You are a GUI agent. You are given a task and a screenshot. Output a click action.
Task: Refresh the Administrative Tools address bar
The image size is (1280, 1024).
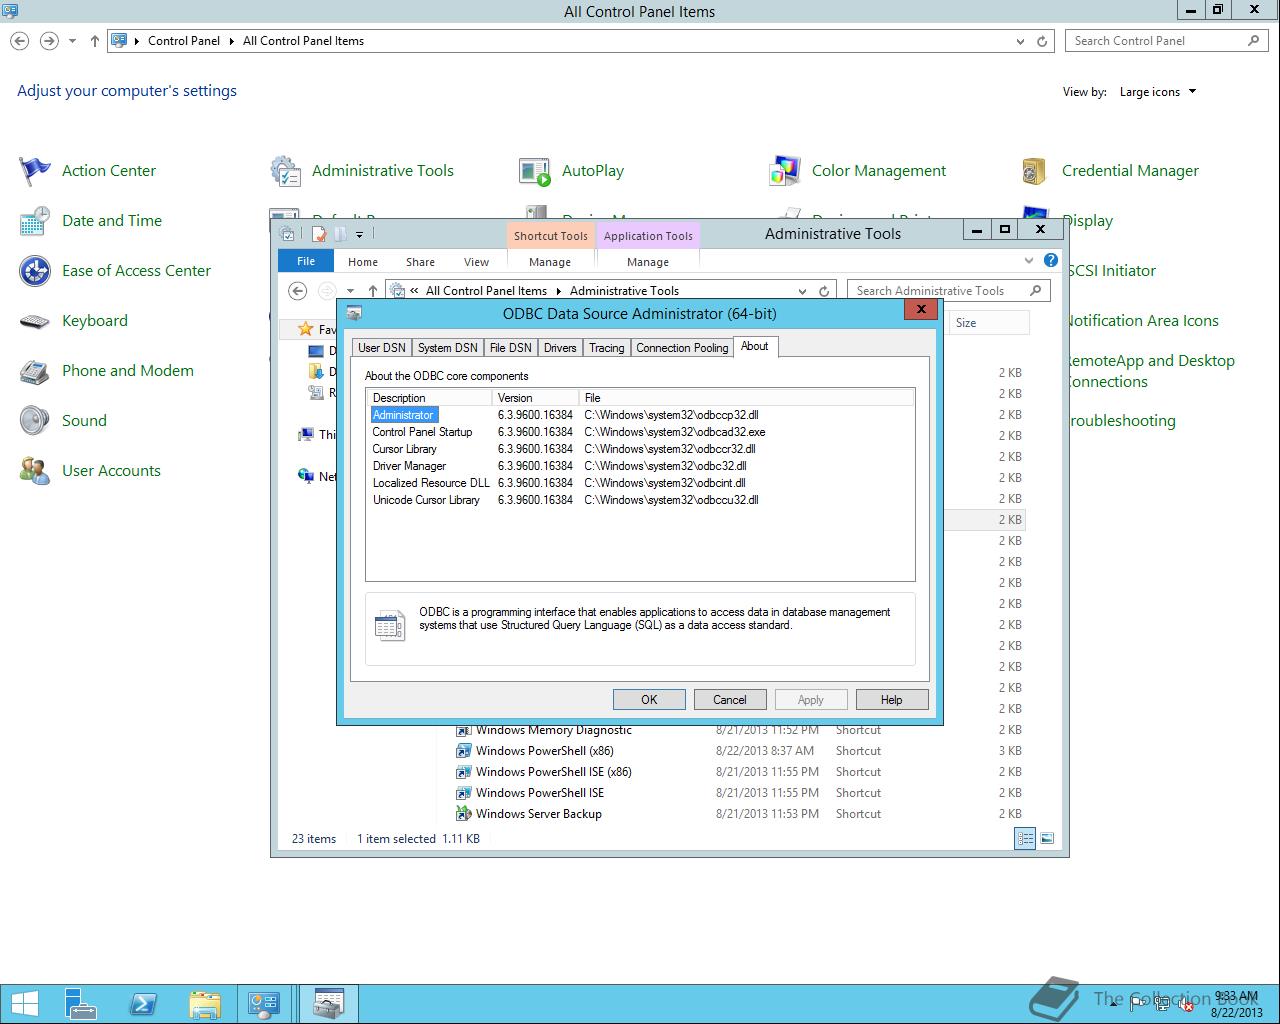(824, 291)
